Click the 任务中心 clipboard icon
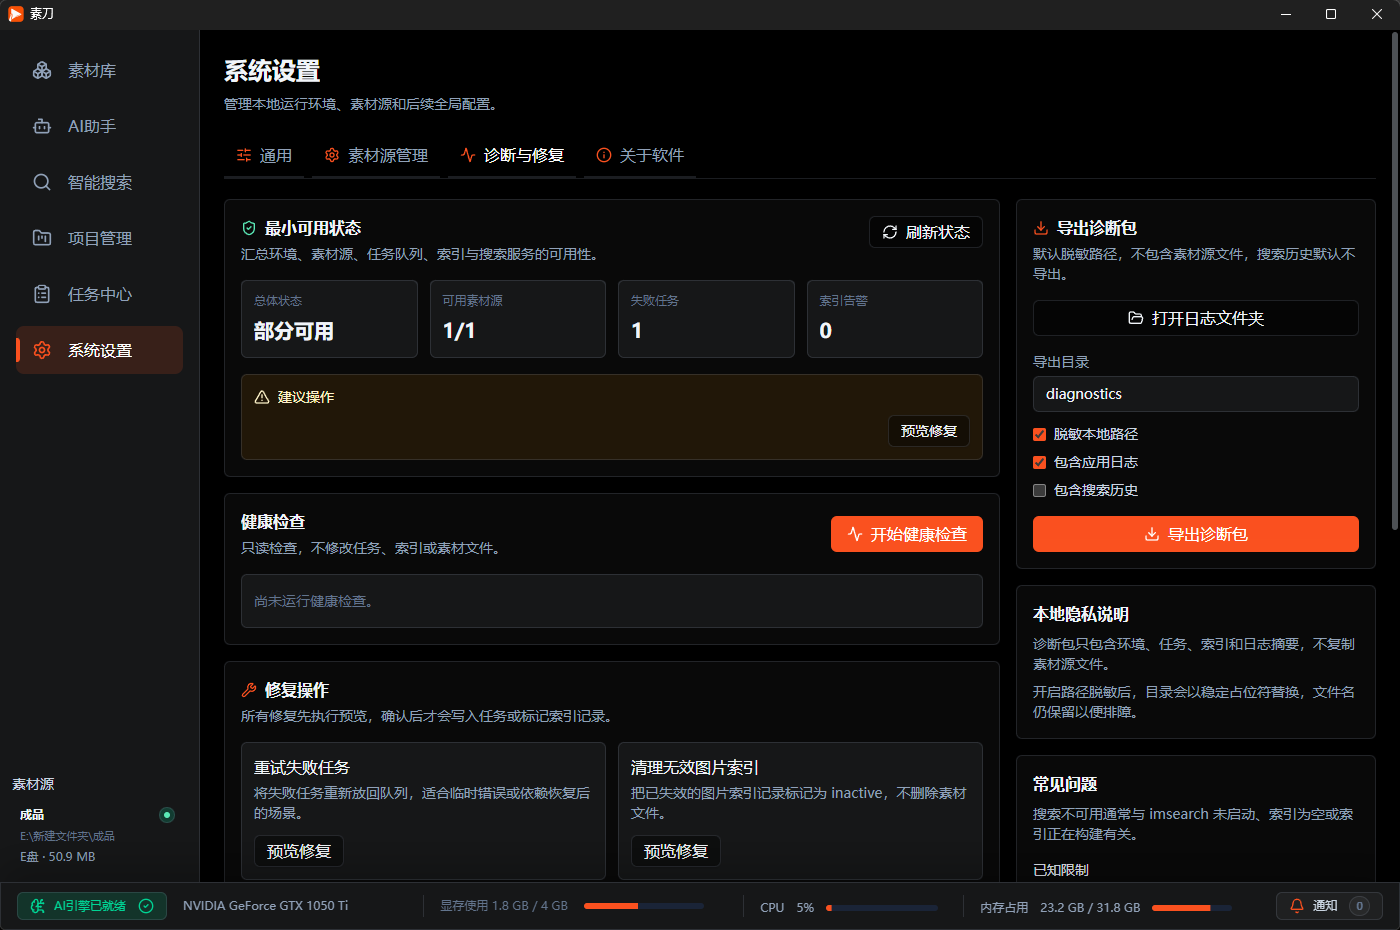The width and height of the screenshot is (1400, 930). 42,294
